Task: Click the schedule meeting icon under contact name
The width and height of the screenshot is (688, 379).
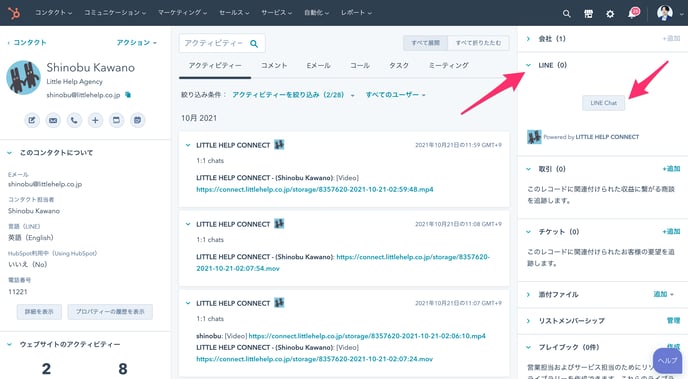Action: (138, 120)
